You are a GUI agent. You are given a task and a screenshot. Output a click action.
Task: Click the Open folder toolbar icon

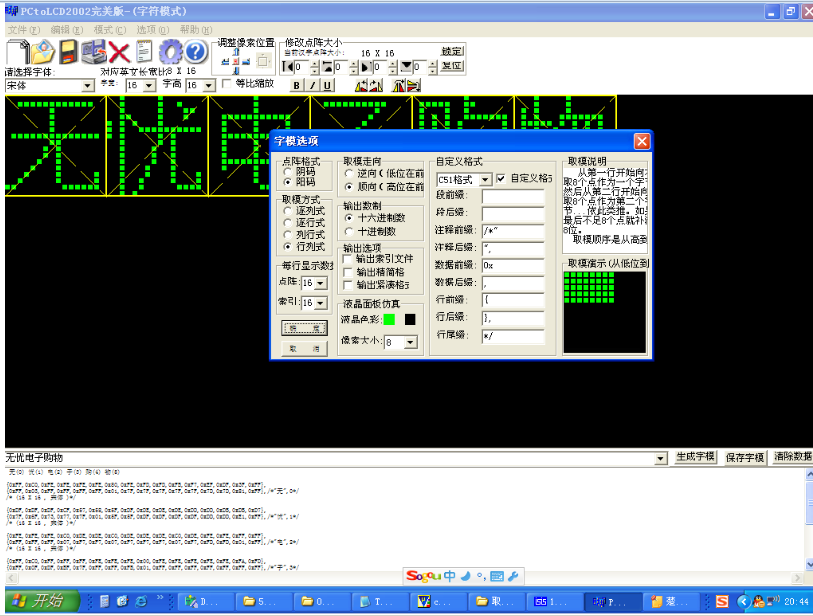pyautogui.click(x=43, y=52)
